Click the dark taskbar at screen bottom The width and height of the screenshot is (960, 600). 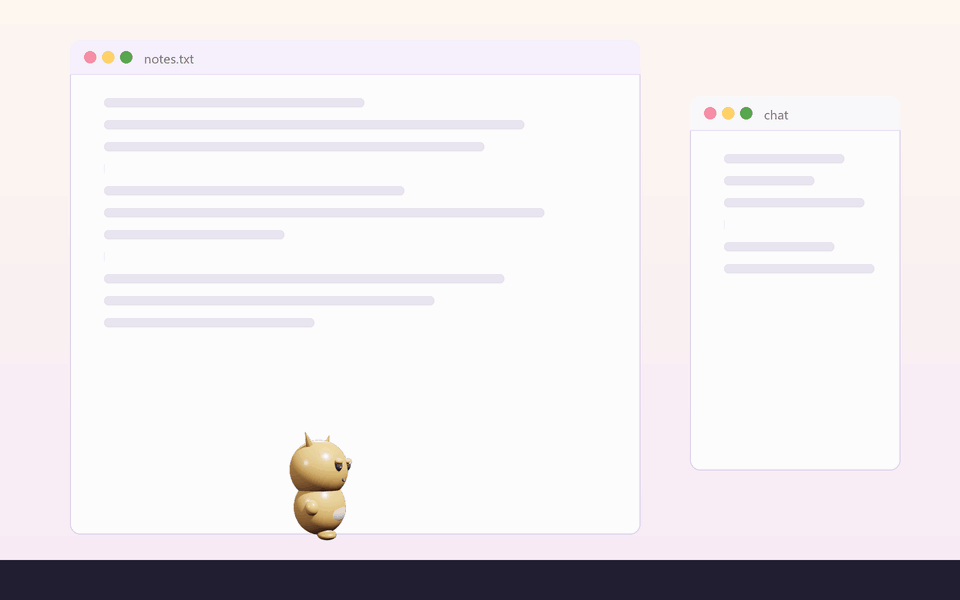point(480,580)
